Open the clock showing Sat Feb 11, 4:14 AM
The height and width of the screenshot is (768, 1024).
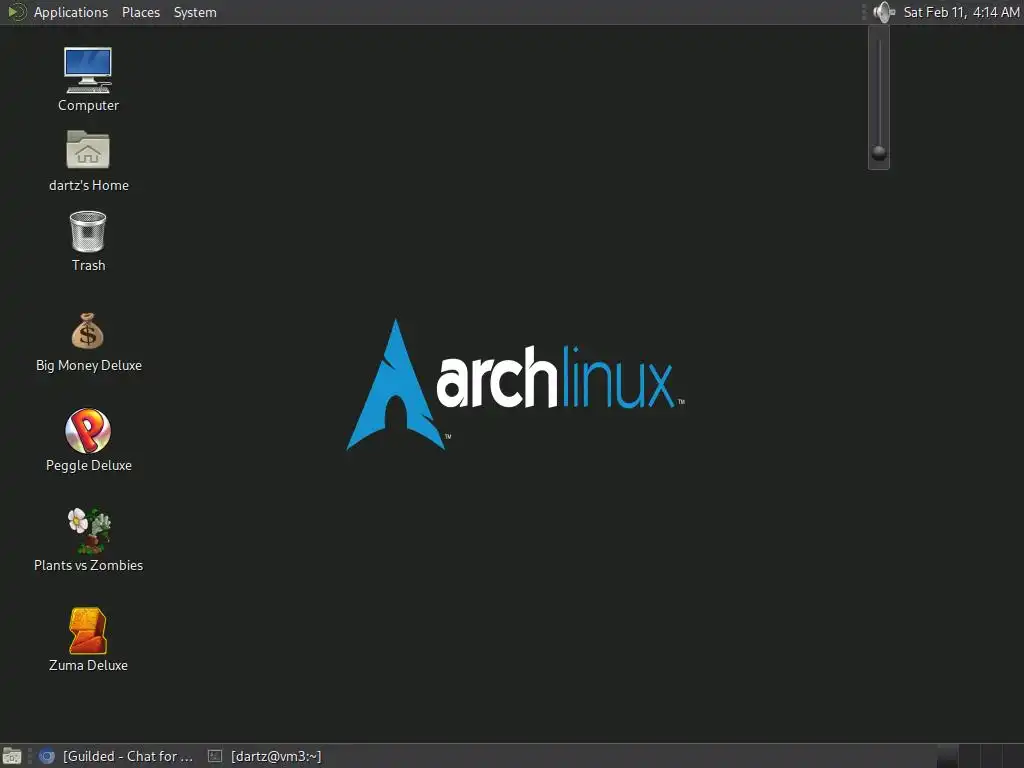(x=961, y=12)
